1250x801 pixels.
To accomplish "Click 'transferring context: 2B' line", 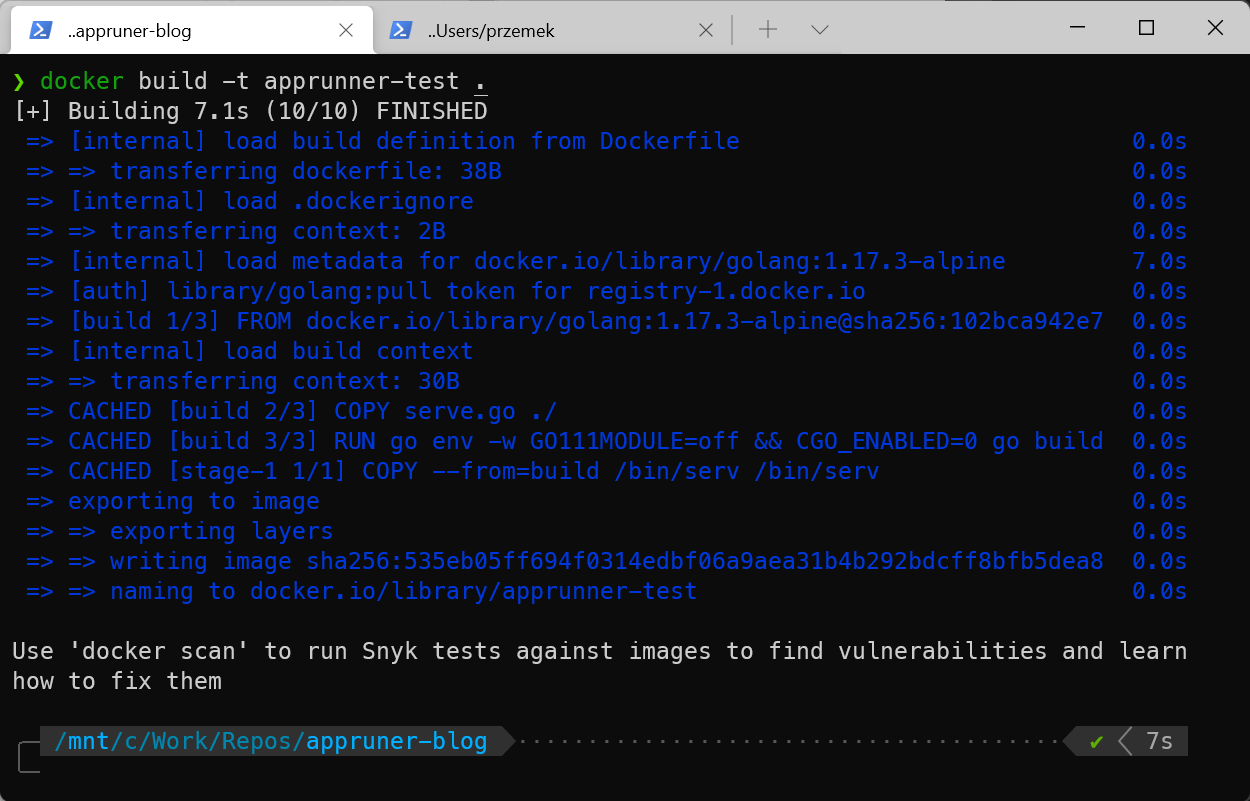I will click(236, 231).
